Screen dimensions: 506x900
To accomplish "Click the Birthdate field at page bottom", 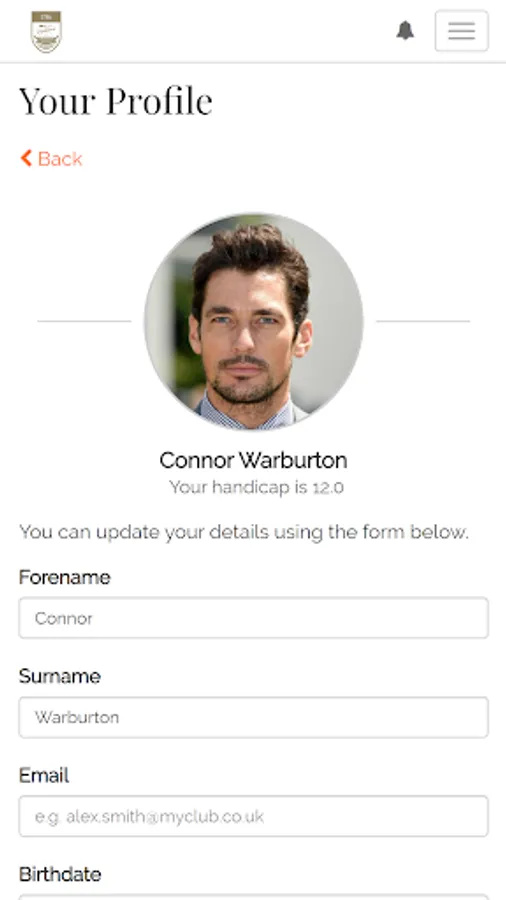I will pyautogui.click(x=254, y=897).
